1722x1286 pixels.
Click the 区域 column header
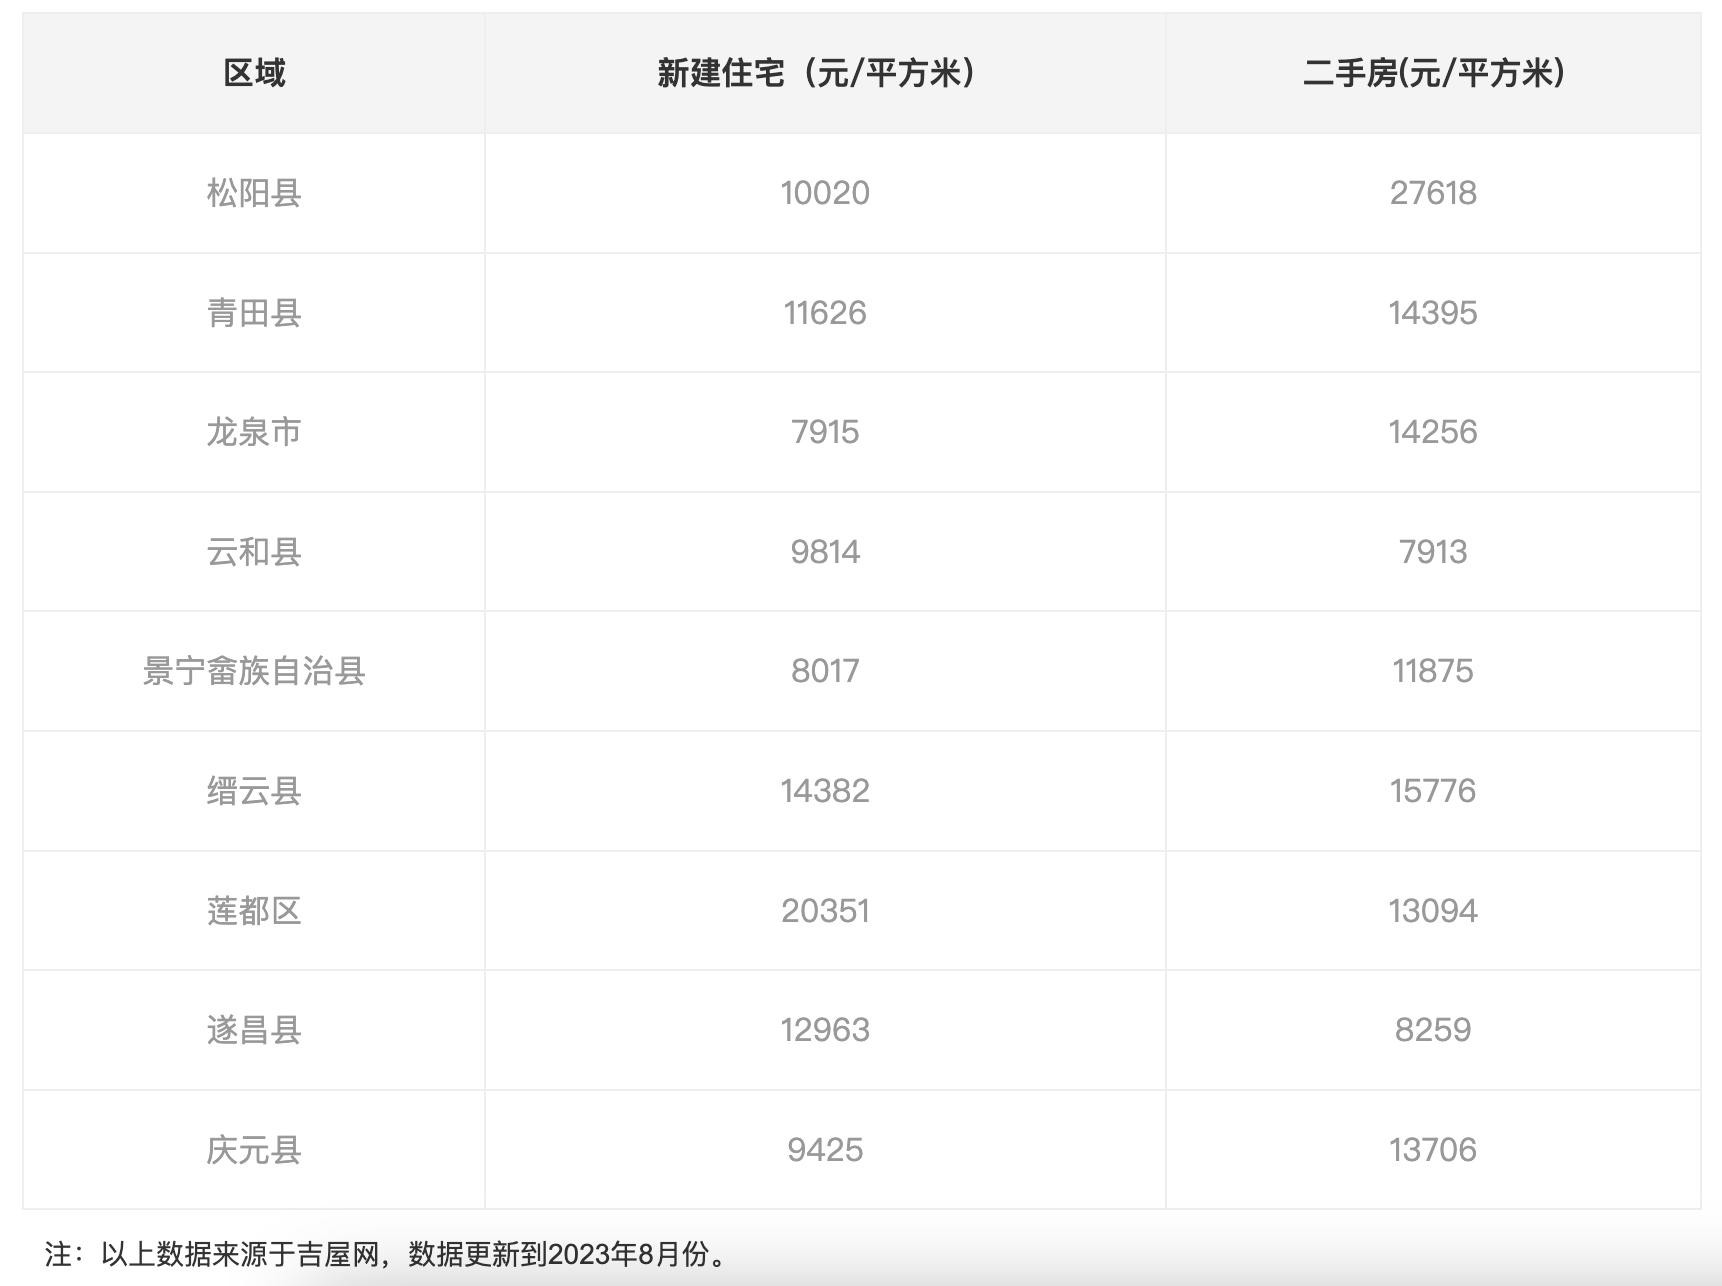[x=254, y=73]
